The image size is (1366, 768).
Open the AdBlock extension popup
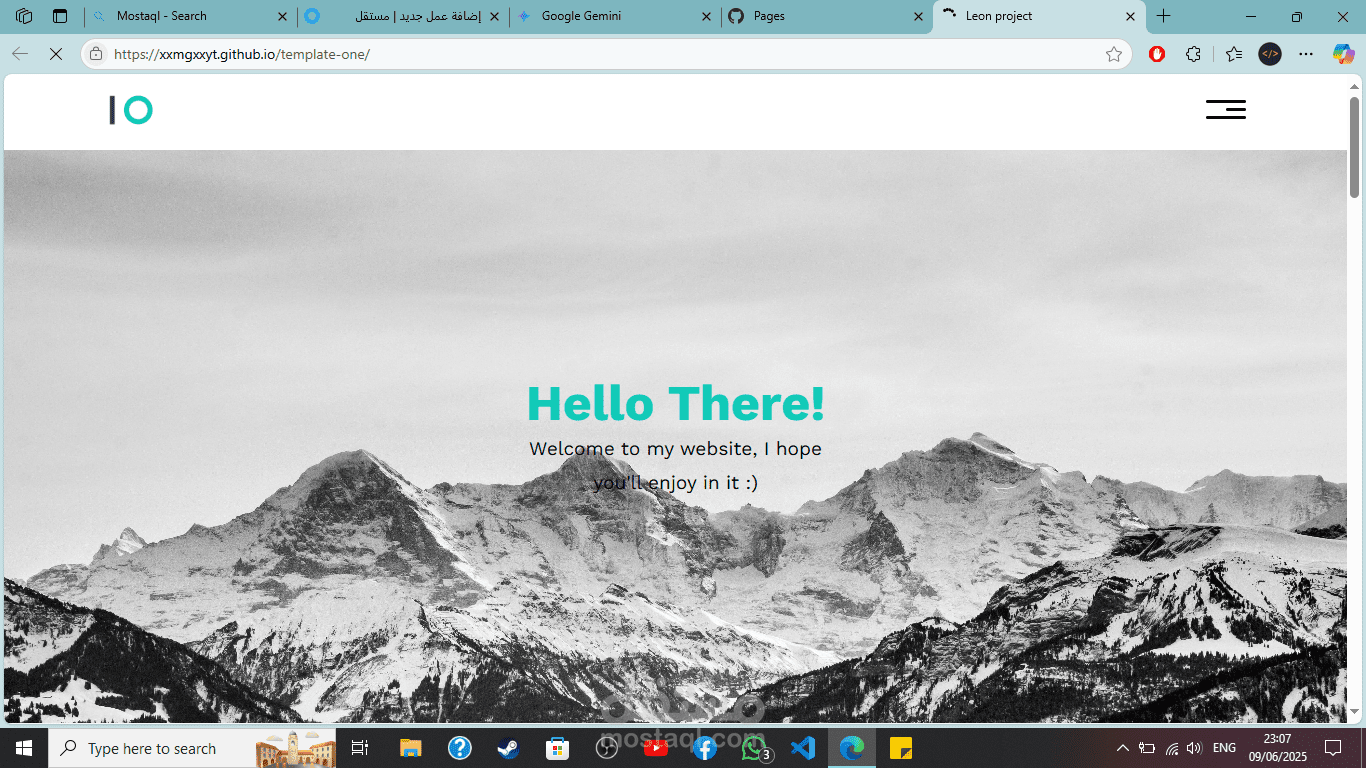(x=1156, y=54)
